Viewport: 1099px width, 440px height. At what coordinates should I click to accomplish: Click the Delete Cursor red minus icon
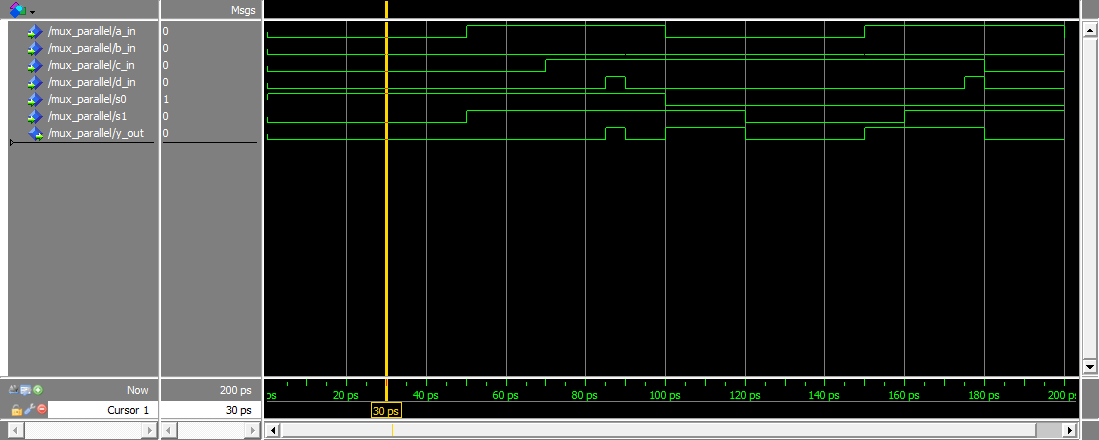click(x=41, y=410)
